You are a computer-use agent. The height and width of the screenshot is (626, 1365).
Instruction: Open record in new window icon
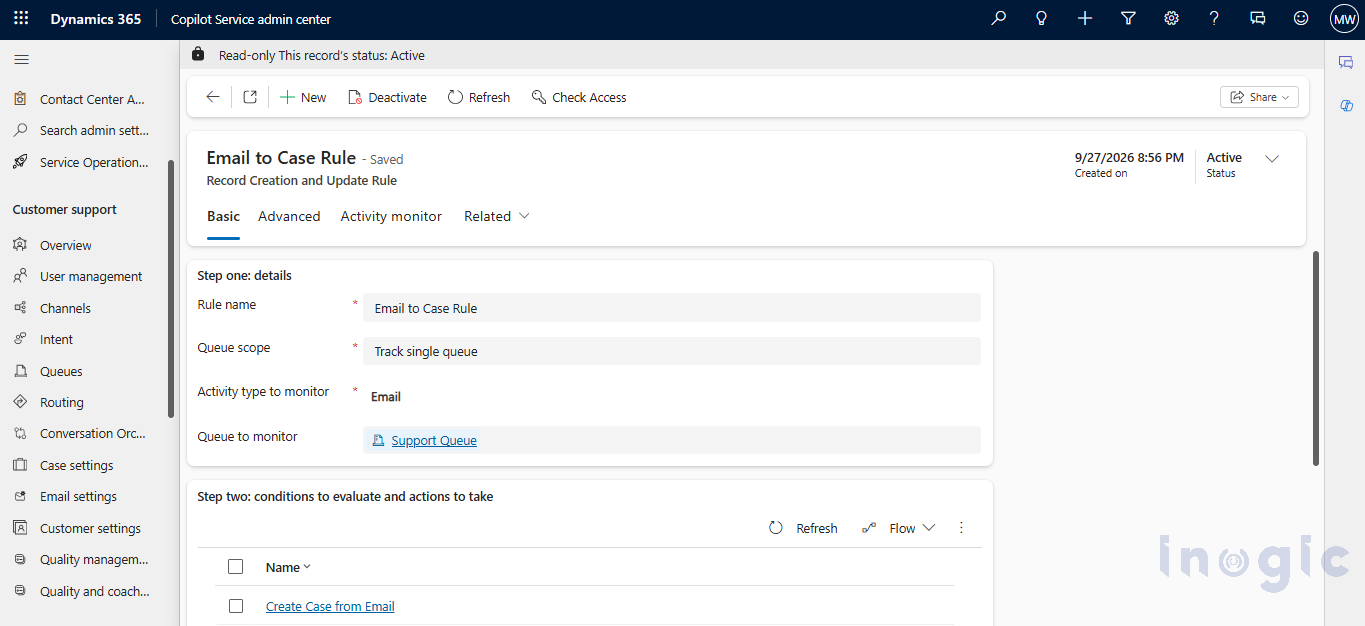pos(250,97)
